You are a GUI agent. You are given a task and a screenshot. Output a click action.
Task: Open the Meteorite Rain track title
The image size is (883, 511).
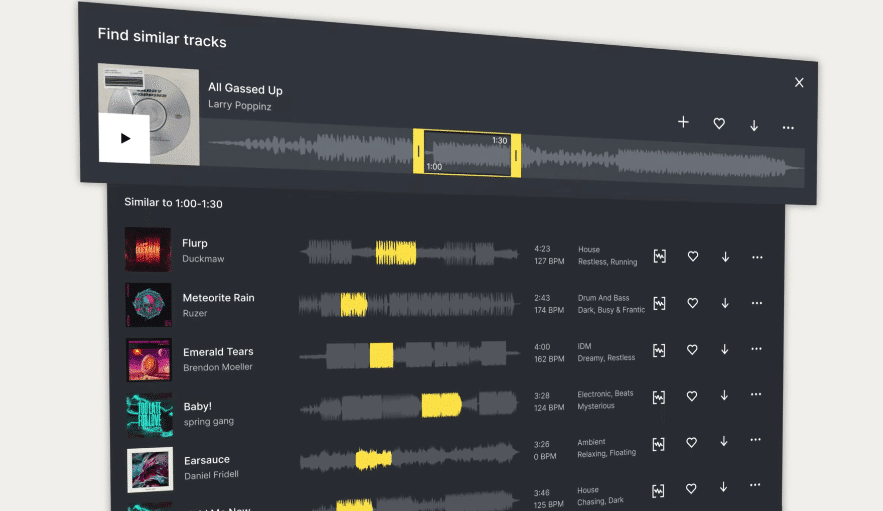(218, 297)
